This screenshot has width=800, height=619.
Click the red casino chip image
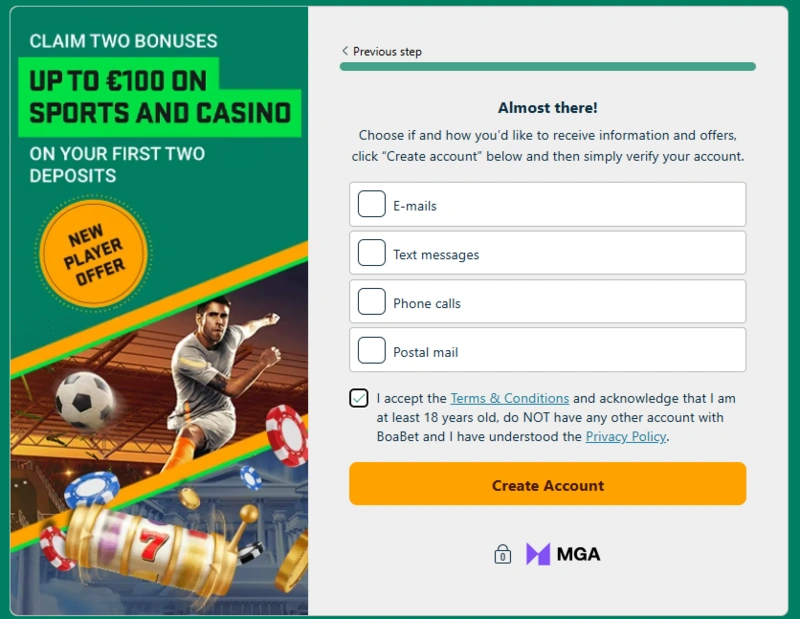tap(289, 433)
